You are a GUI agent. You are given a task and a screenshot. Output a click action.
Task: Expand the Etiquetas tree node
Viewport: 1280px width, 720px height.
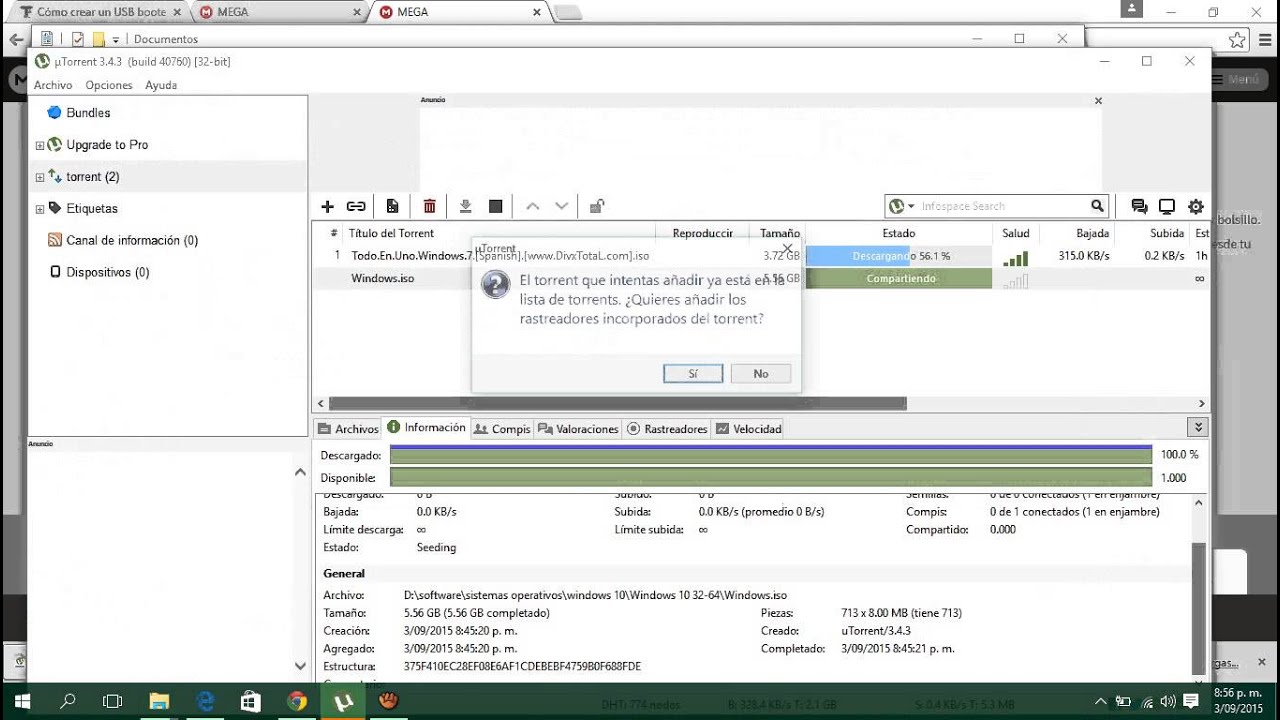click(x=40, y=210)
